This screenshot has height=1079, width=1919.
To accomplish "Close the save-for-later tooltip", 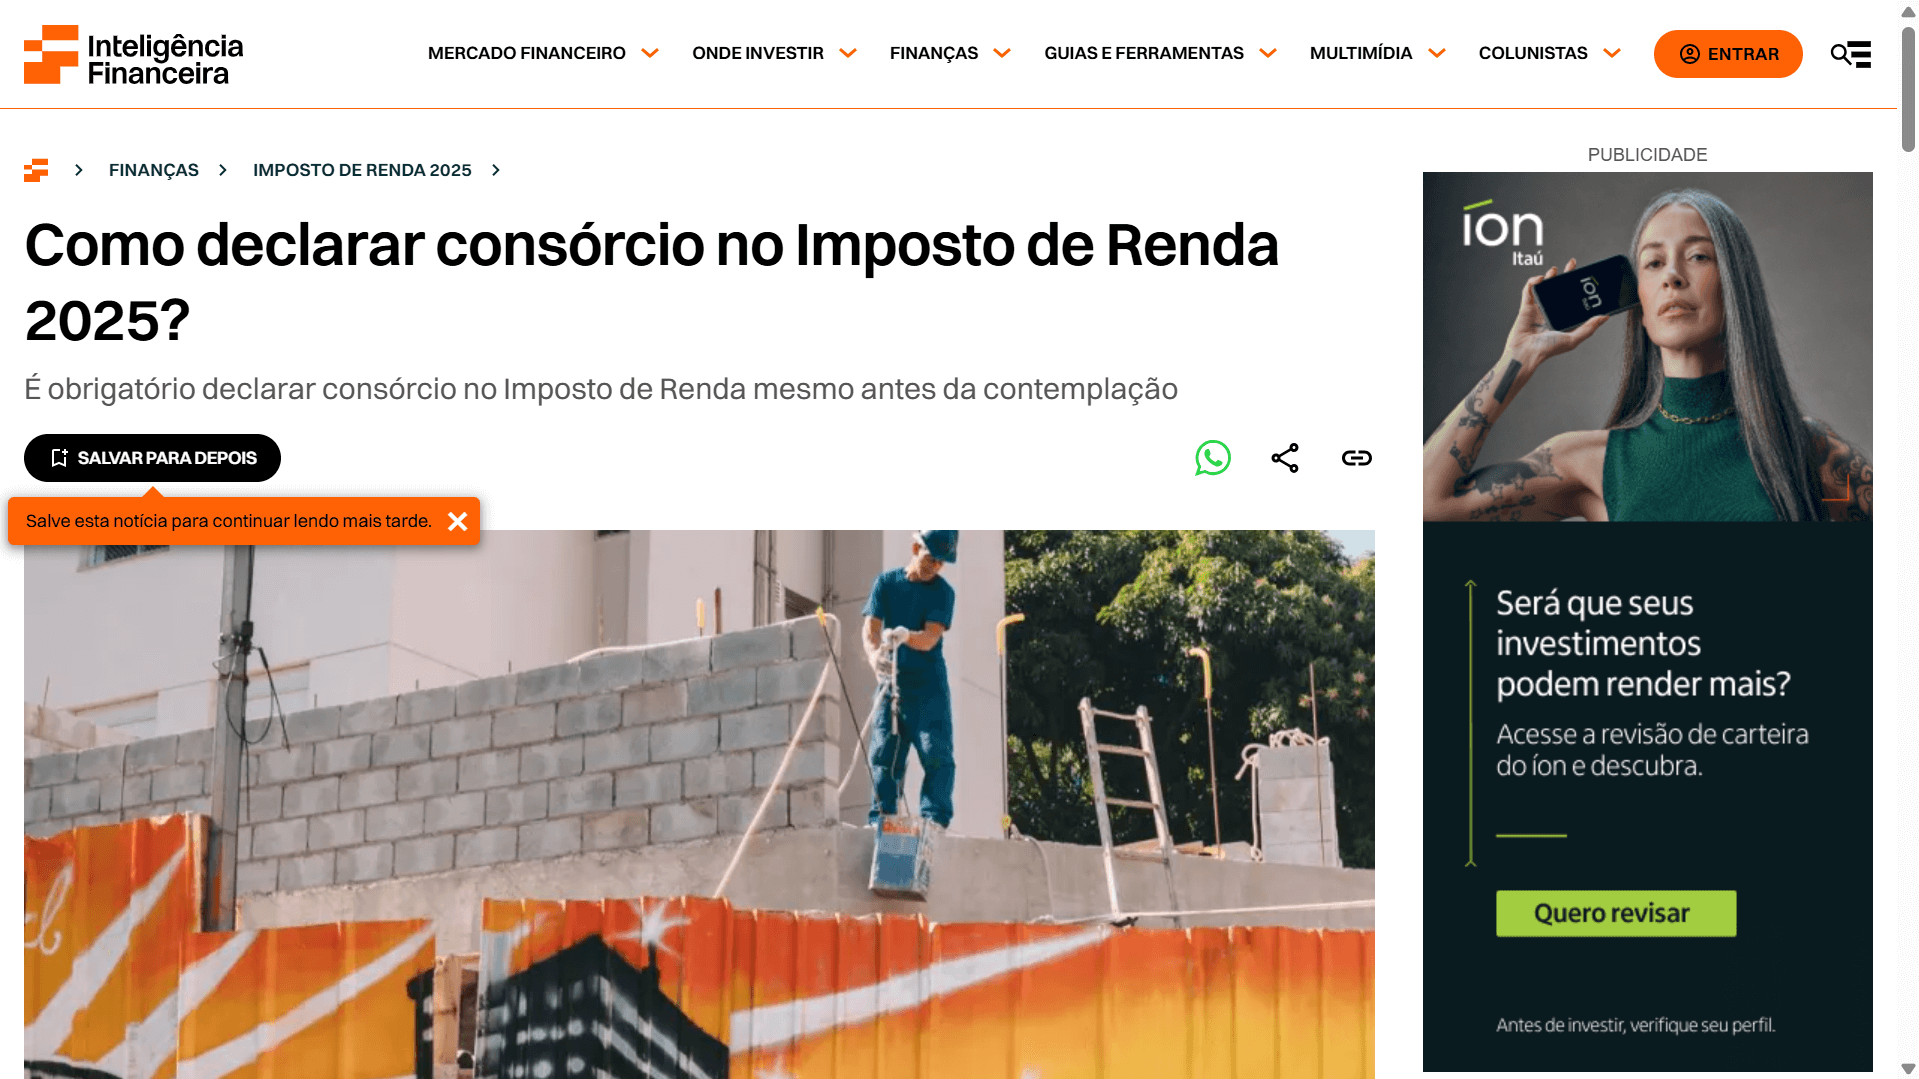I will click(458, 521).
